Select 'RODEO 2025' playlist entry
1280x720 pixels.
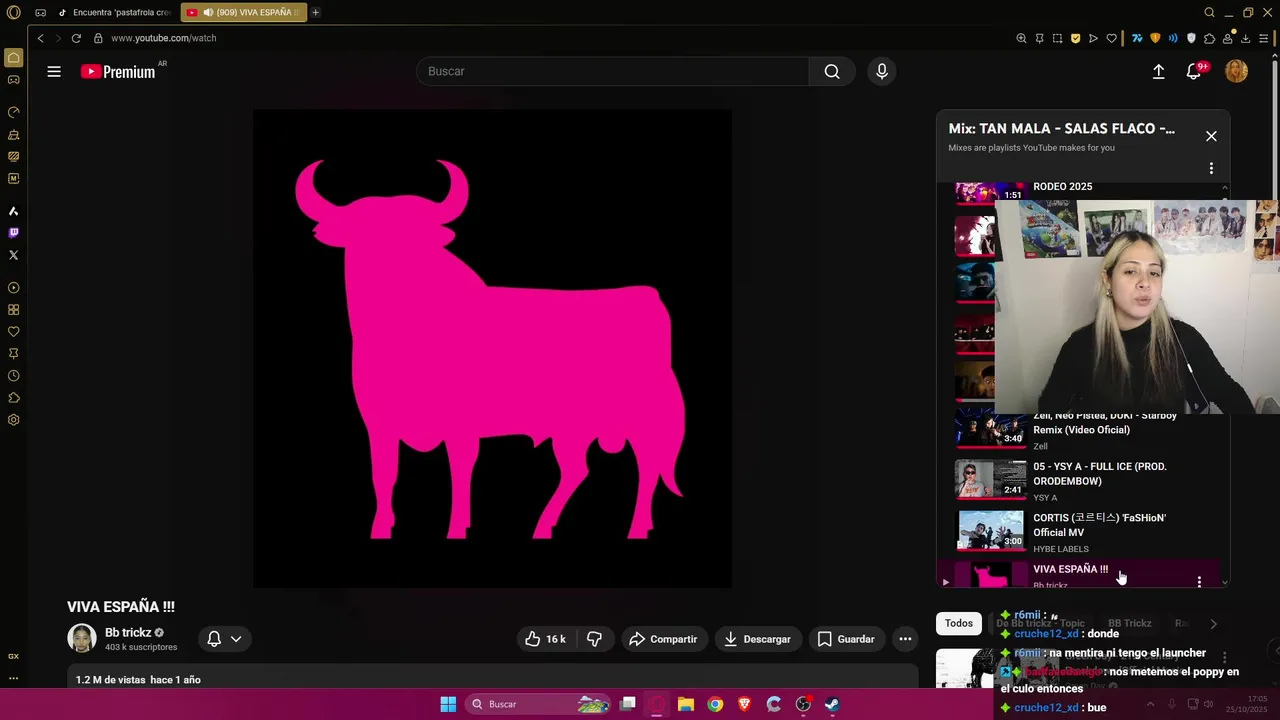click(1062, 187)
